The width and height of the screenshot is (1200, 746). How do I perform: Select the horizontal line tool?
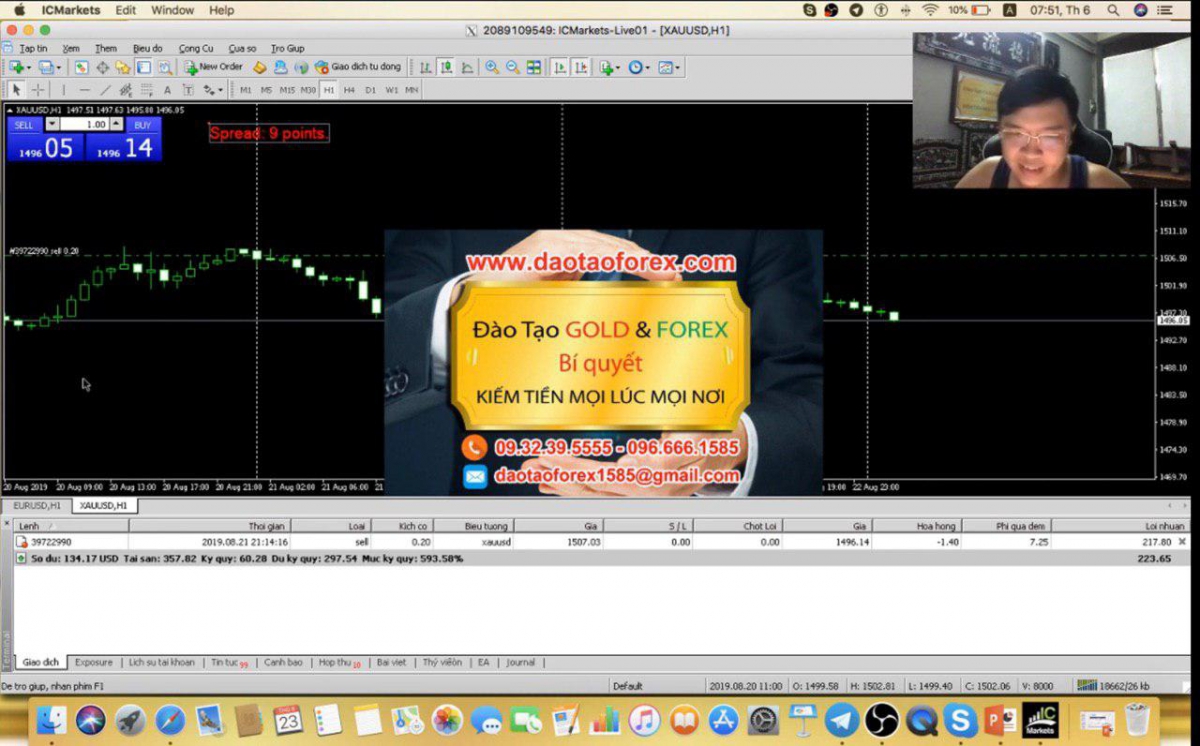tap(84, 90)
